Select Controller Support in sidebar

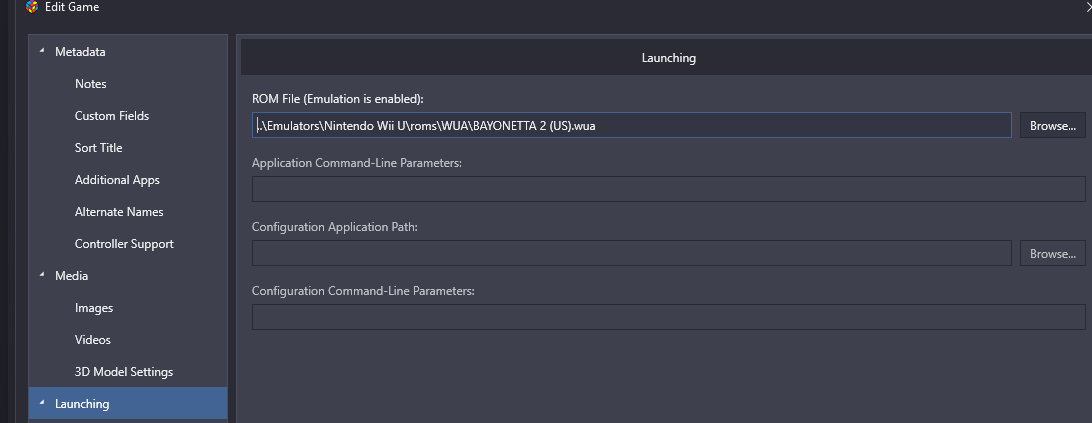tap(124, 244)
